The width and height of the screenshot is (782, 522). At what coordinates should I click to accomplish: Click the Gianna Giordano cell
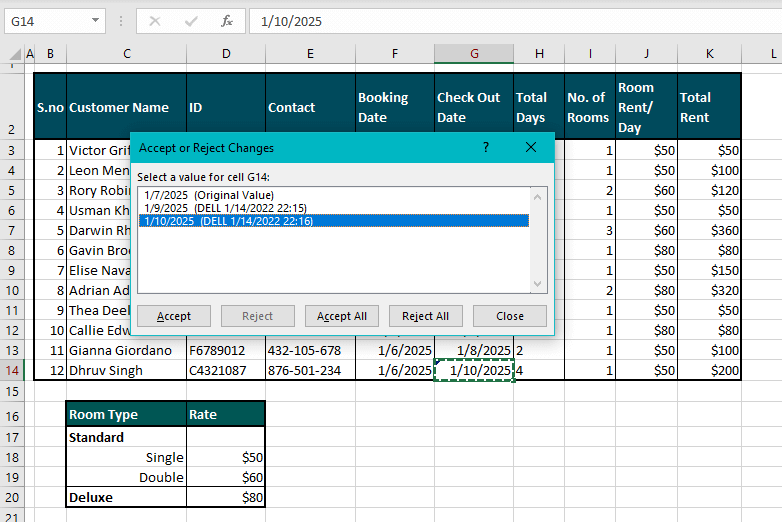point(126,350)
